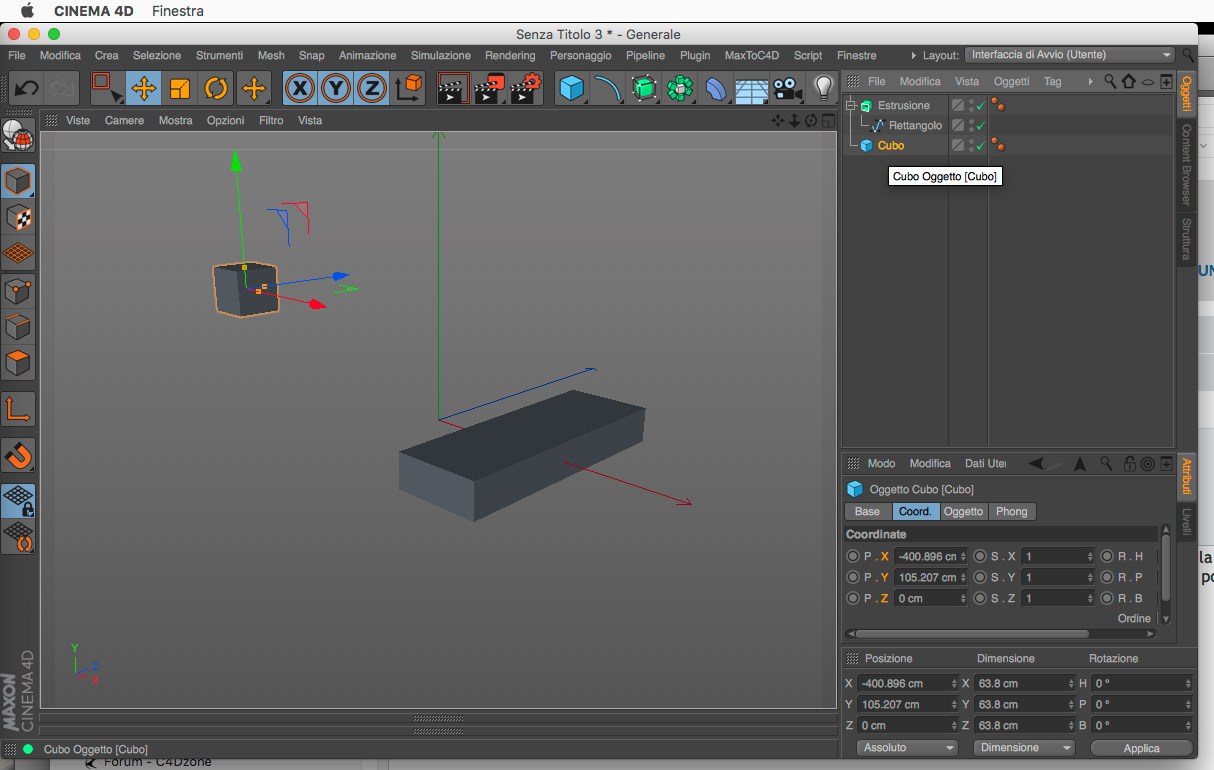Click the Applica button
Screen dimensions: 1214x770
[1141, 748]
